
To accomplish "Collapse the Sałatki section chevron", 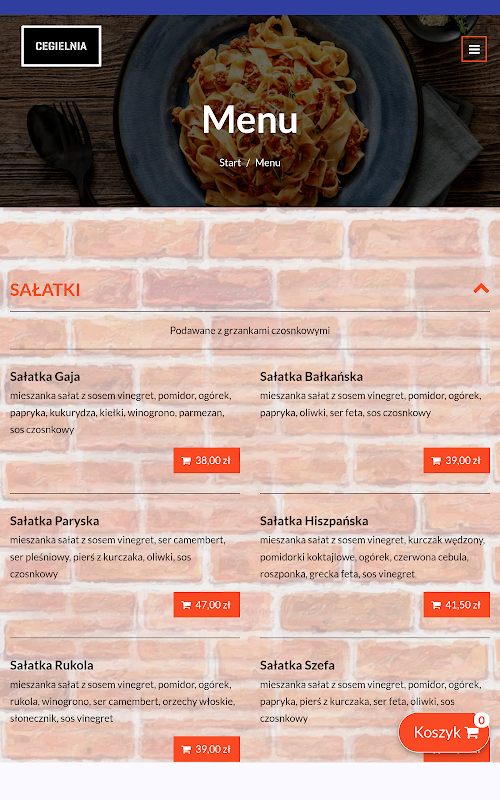I will (x=481, y=289).
